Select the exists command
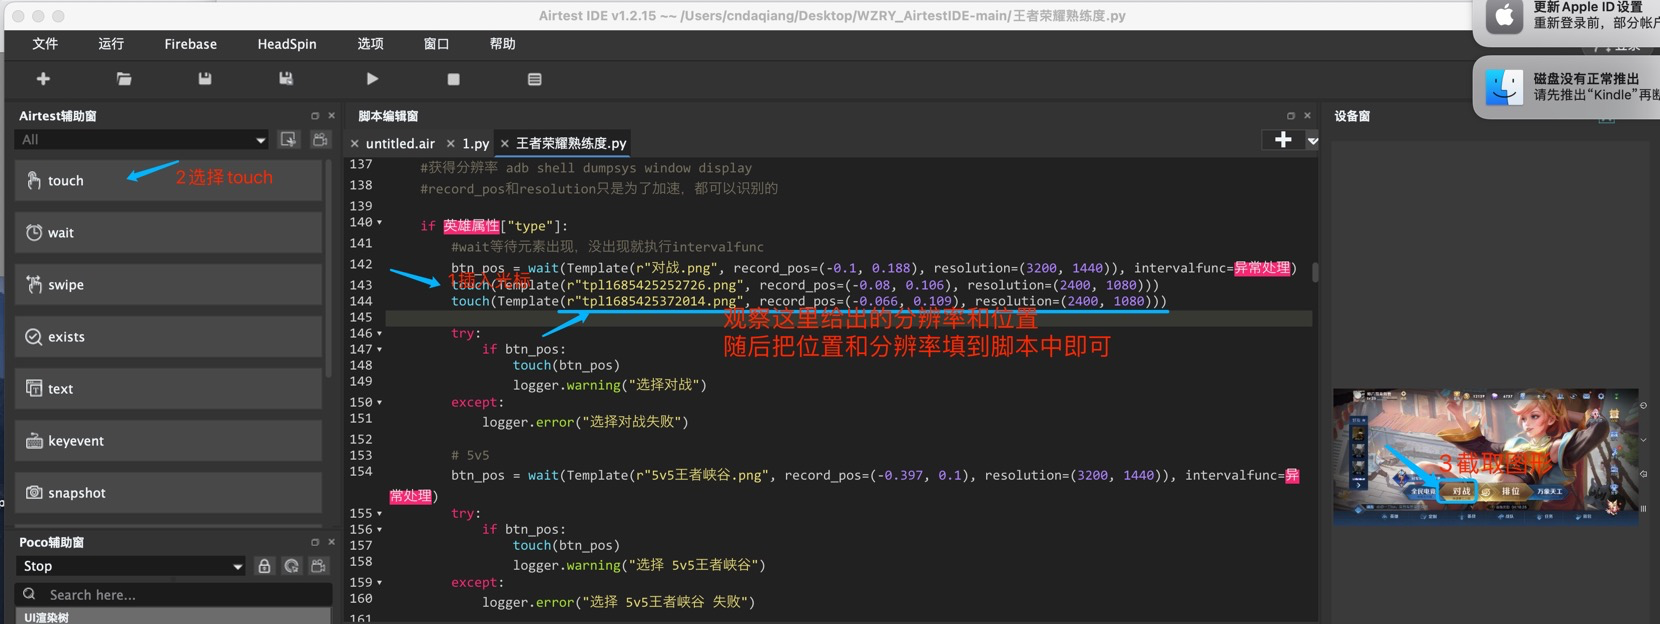This screenshot has height=624, width=1660. pos(168,337)
